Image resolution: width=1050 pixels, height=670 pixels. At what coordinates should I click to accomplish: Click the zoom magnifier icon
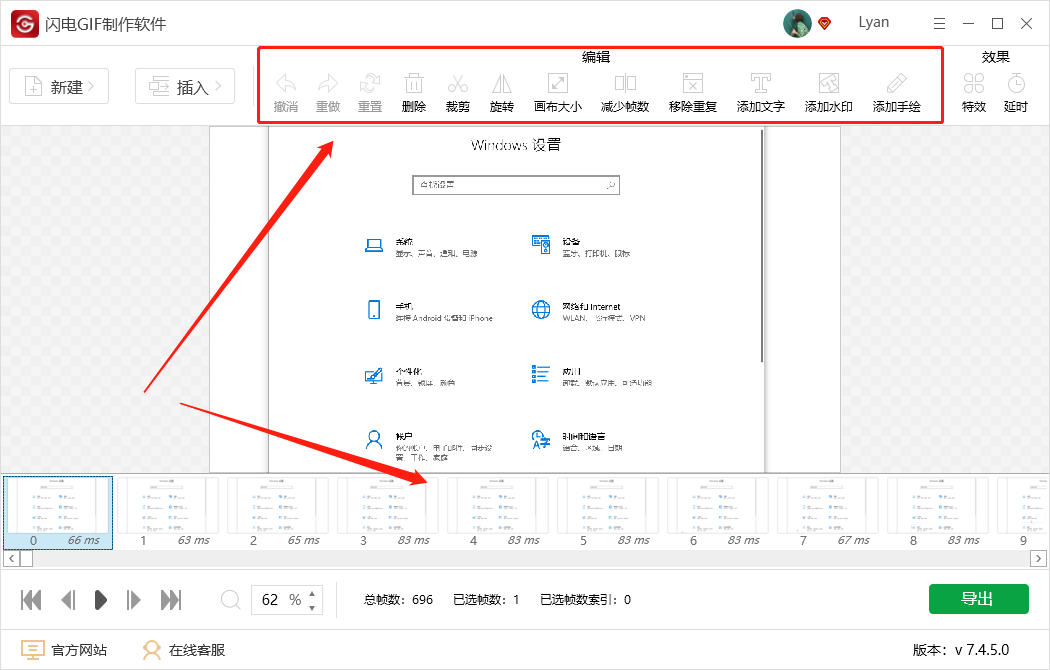coord(230,599)
